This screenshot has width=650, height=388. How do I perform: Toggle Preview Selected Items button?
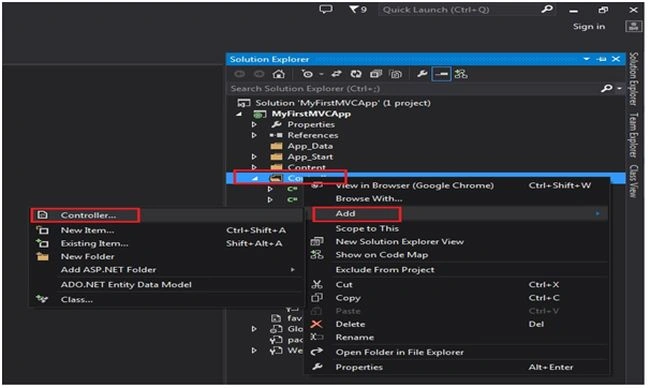(441, 74)
